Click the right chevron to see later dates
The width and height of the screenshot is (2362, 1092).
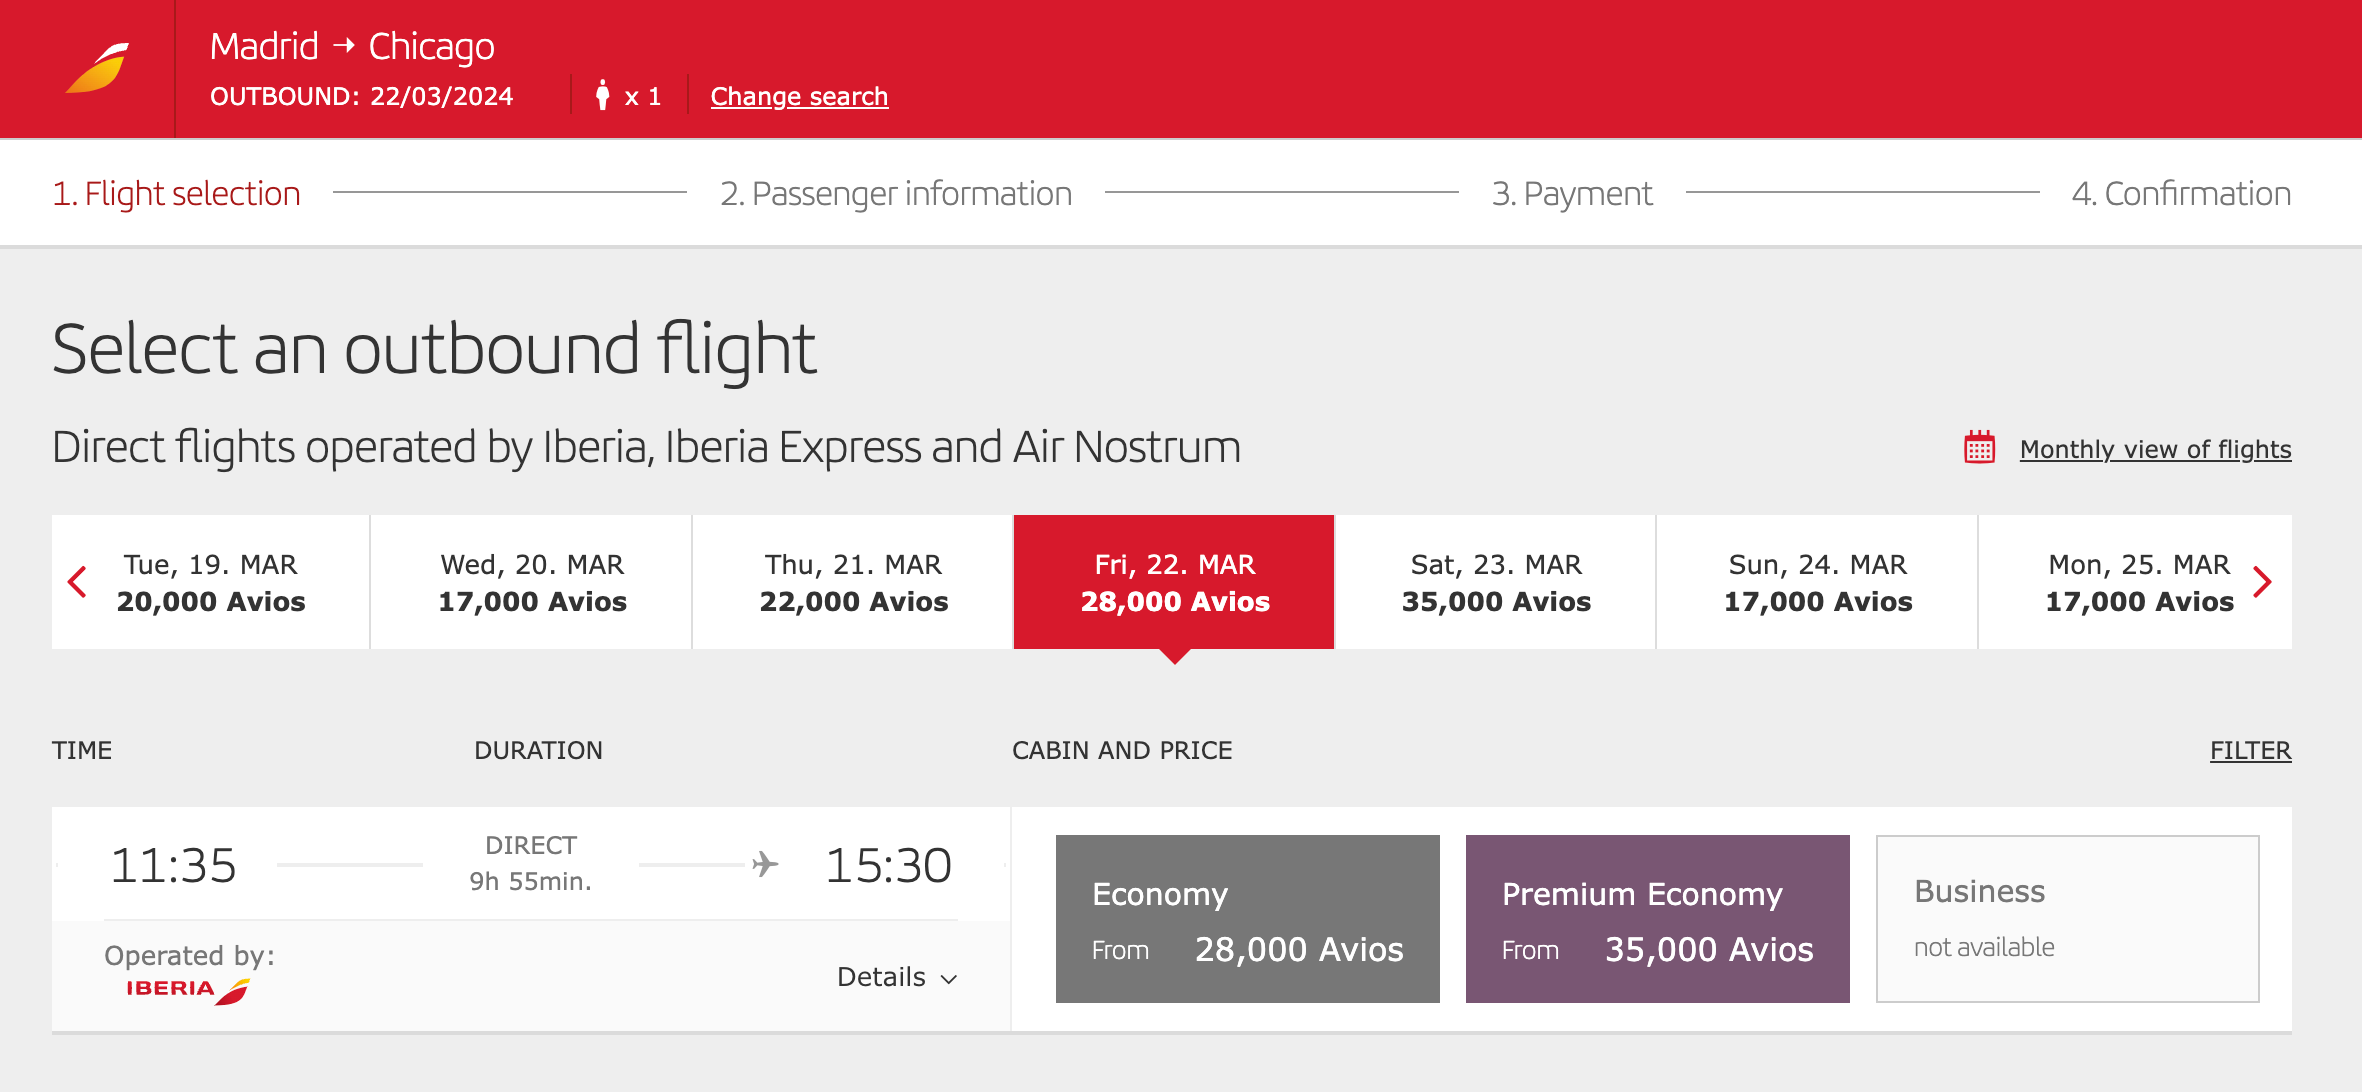tap(2263, 582)
